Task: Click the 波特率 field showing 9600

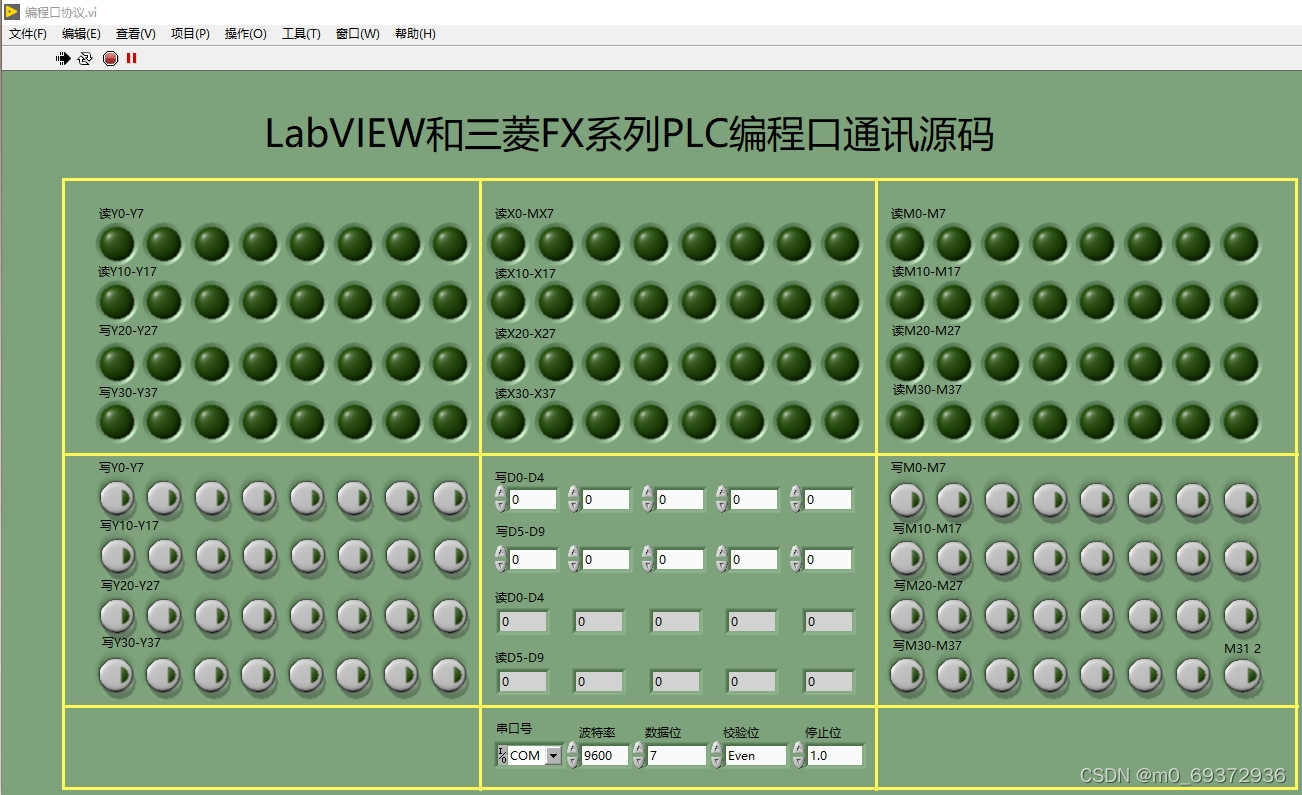Action: pos(605,756)
